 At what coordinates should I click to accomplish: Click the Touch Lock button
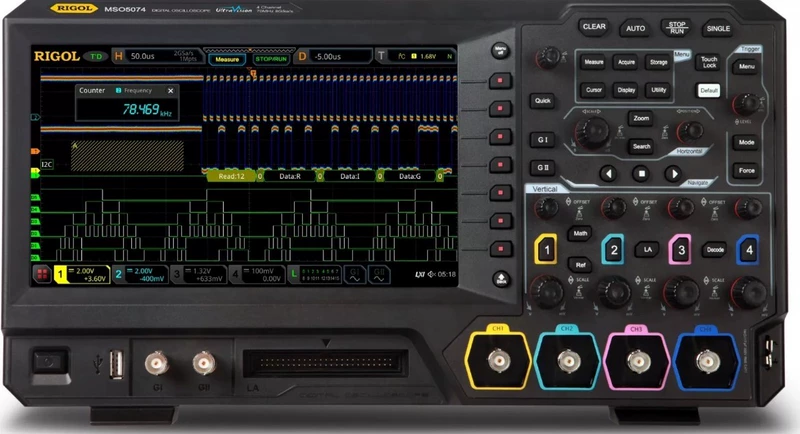coord(709,62)
